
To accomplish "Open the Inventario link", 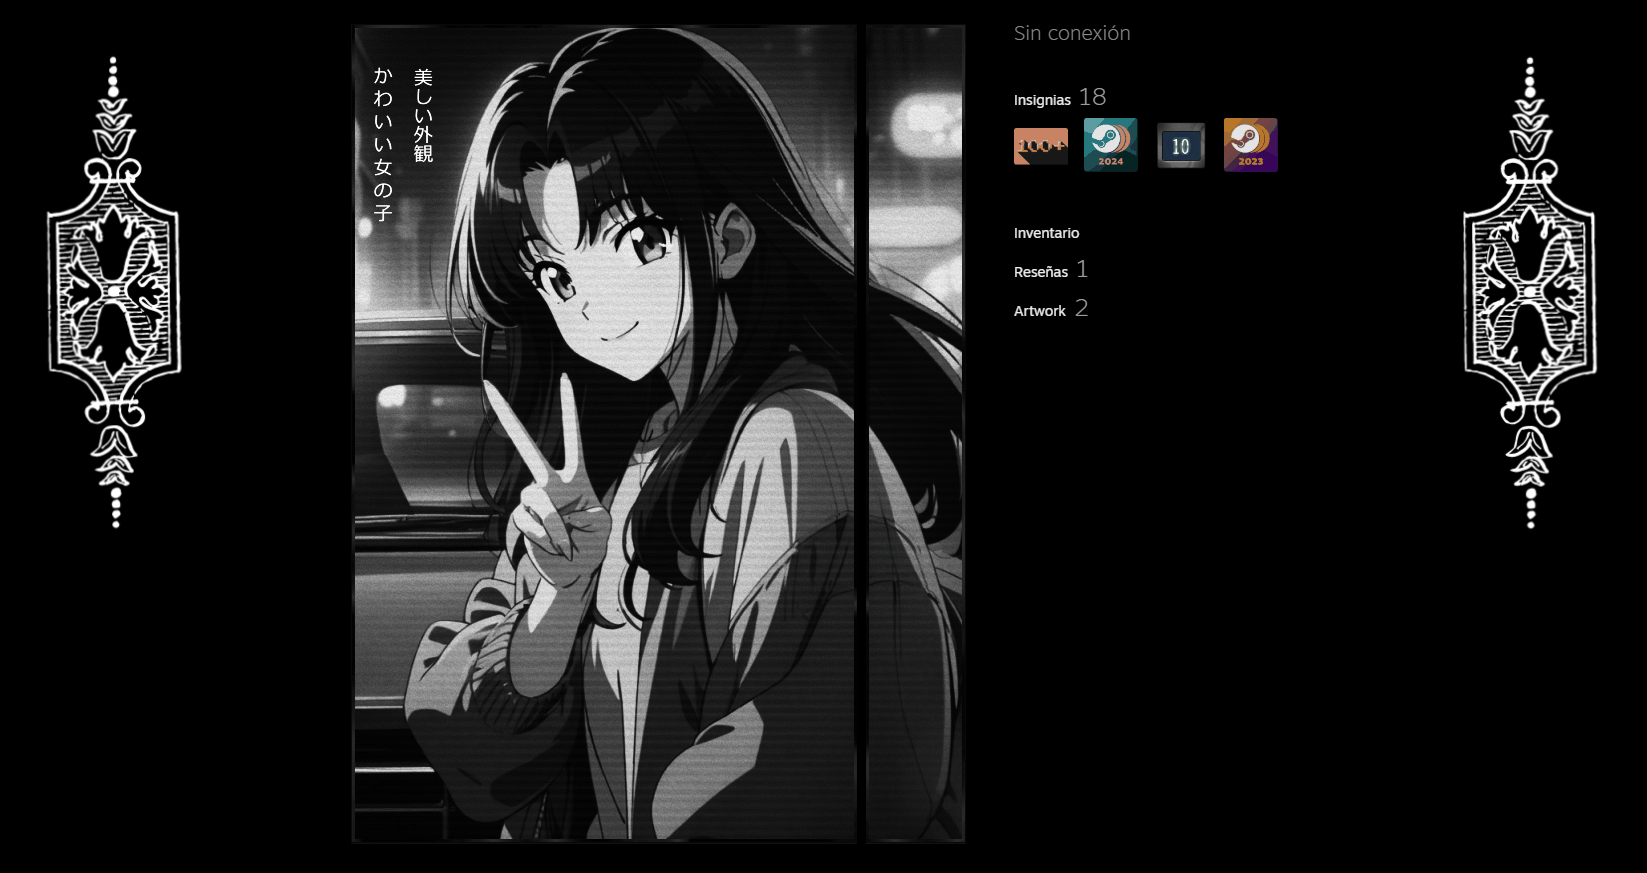I will [x=1046, y=233].
